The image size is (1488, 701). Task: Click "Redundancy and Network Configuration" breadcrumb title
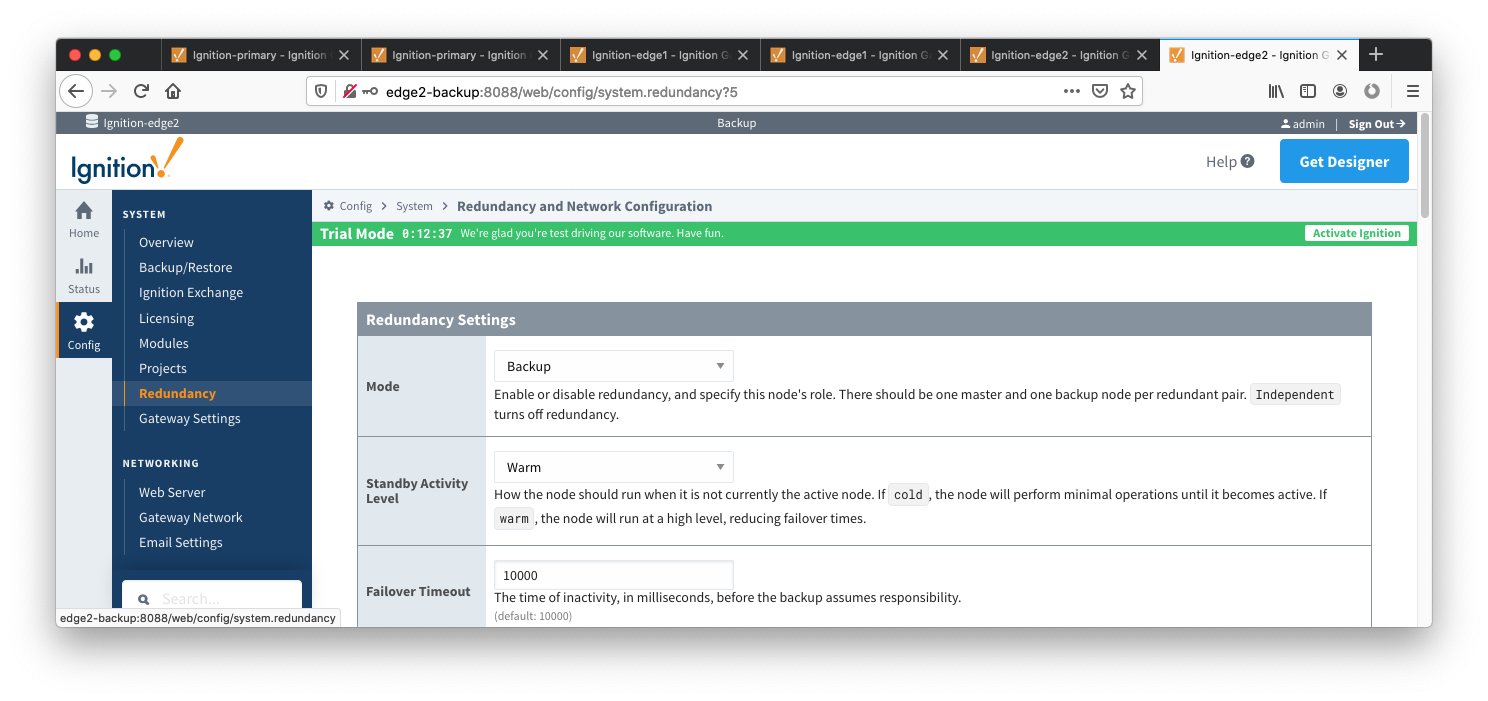[585, 206]
